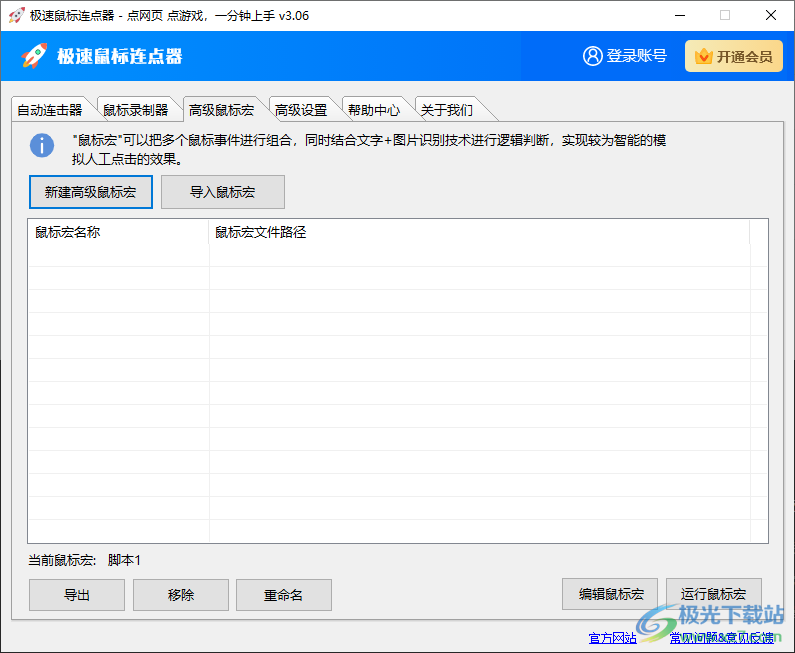Close the 极速鼠标连点器 window
The height and width of the screenshot is (653, 795).
point(771,15)
